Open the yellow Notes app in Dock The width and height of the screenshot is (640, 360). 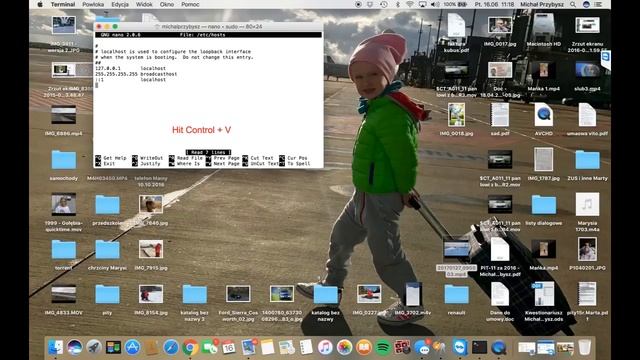click(267, 347)
